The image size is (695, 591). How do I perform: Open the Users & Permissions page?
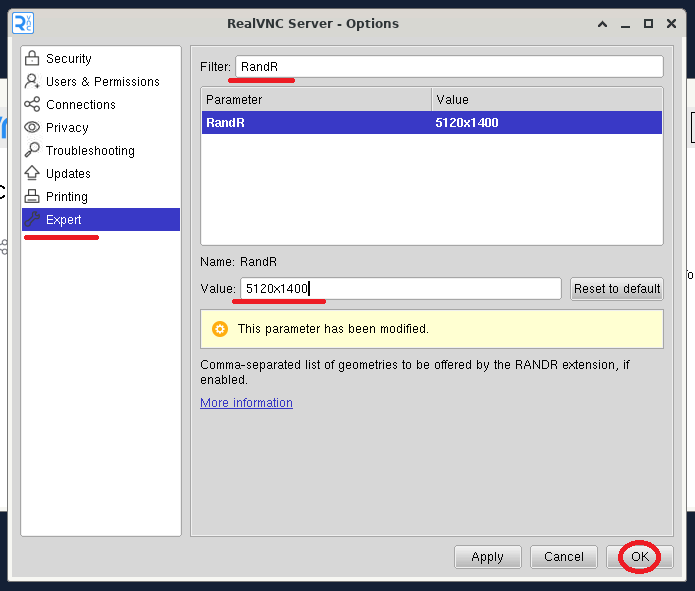click(x=101, y=81)
